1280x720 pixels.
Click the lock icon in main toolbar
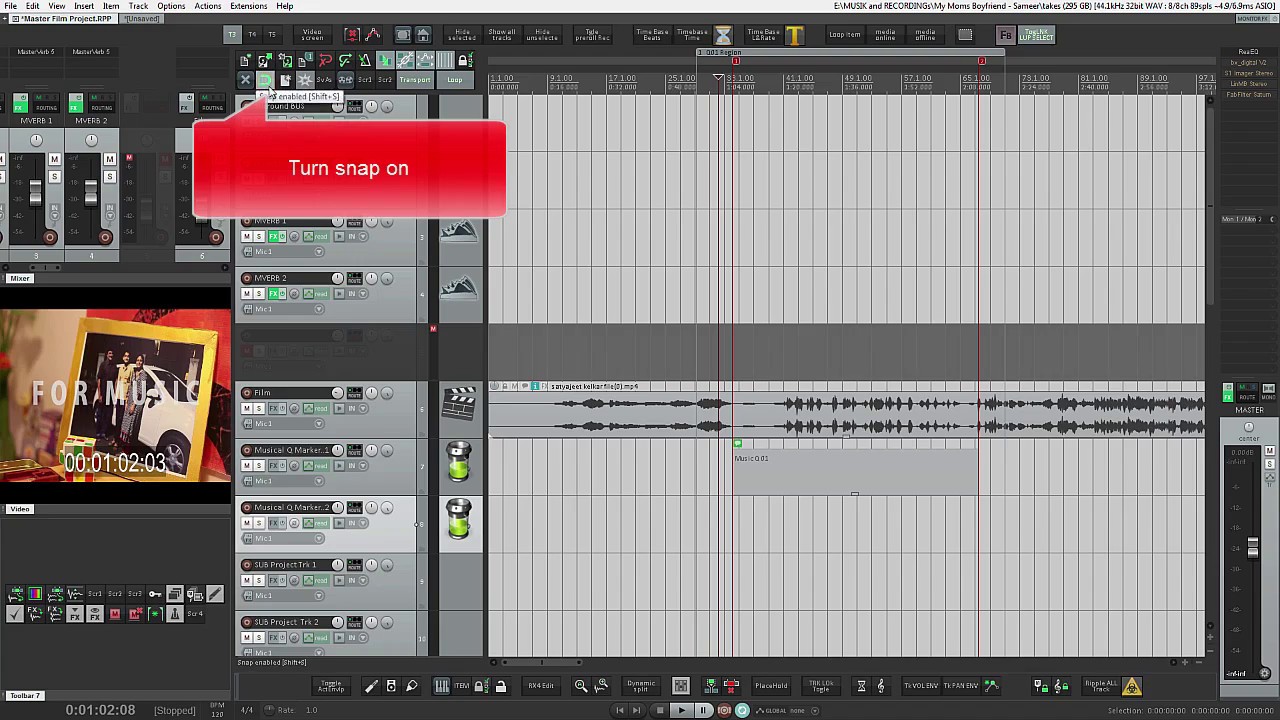464,61
